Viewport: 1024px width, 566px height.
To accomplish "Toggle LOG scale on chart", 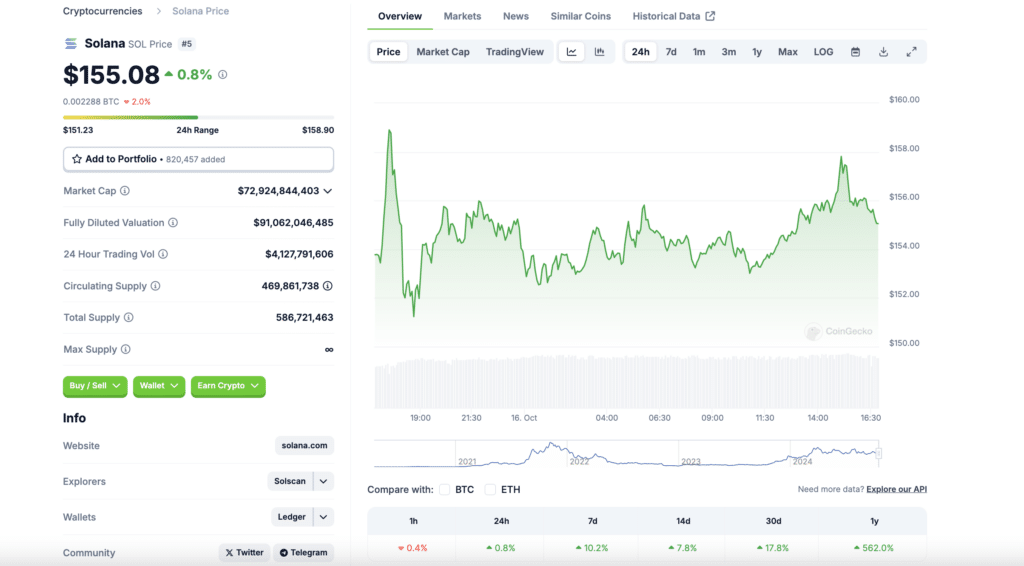I will (824, 52).
